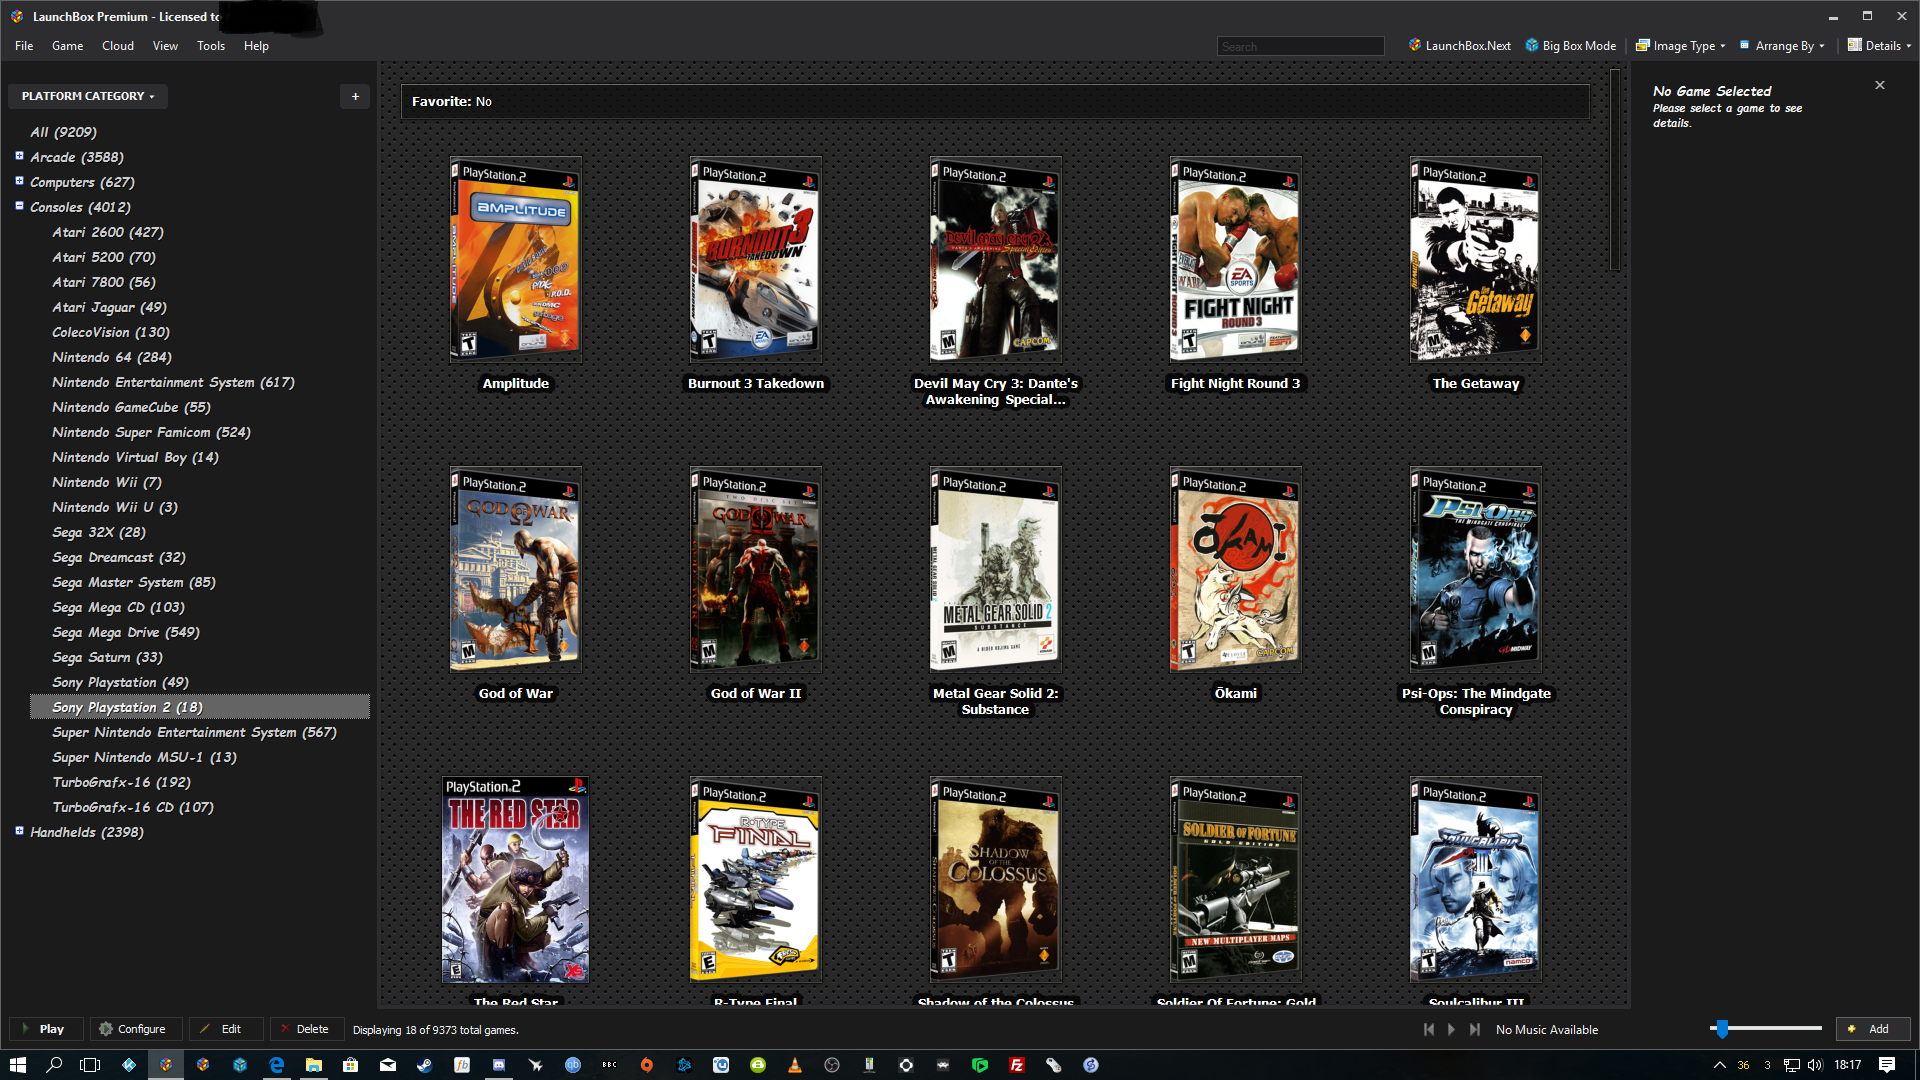Open FileZilla from the taskbar
Image resolution: width=1920 pixels, height=1080 pixels.
1017,1065
